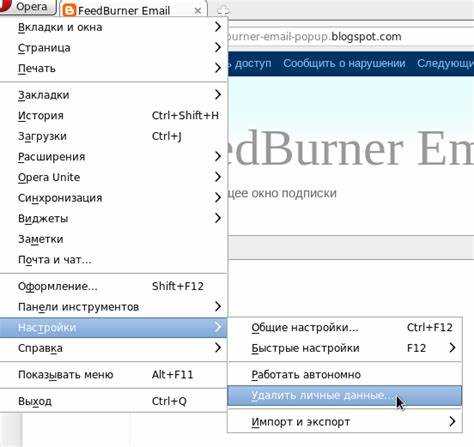Open Загрузки menu entry

[113, 136]
